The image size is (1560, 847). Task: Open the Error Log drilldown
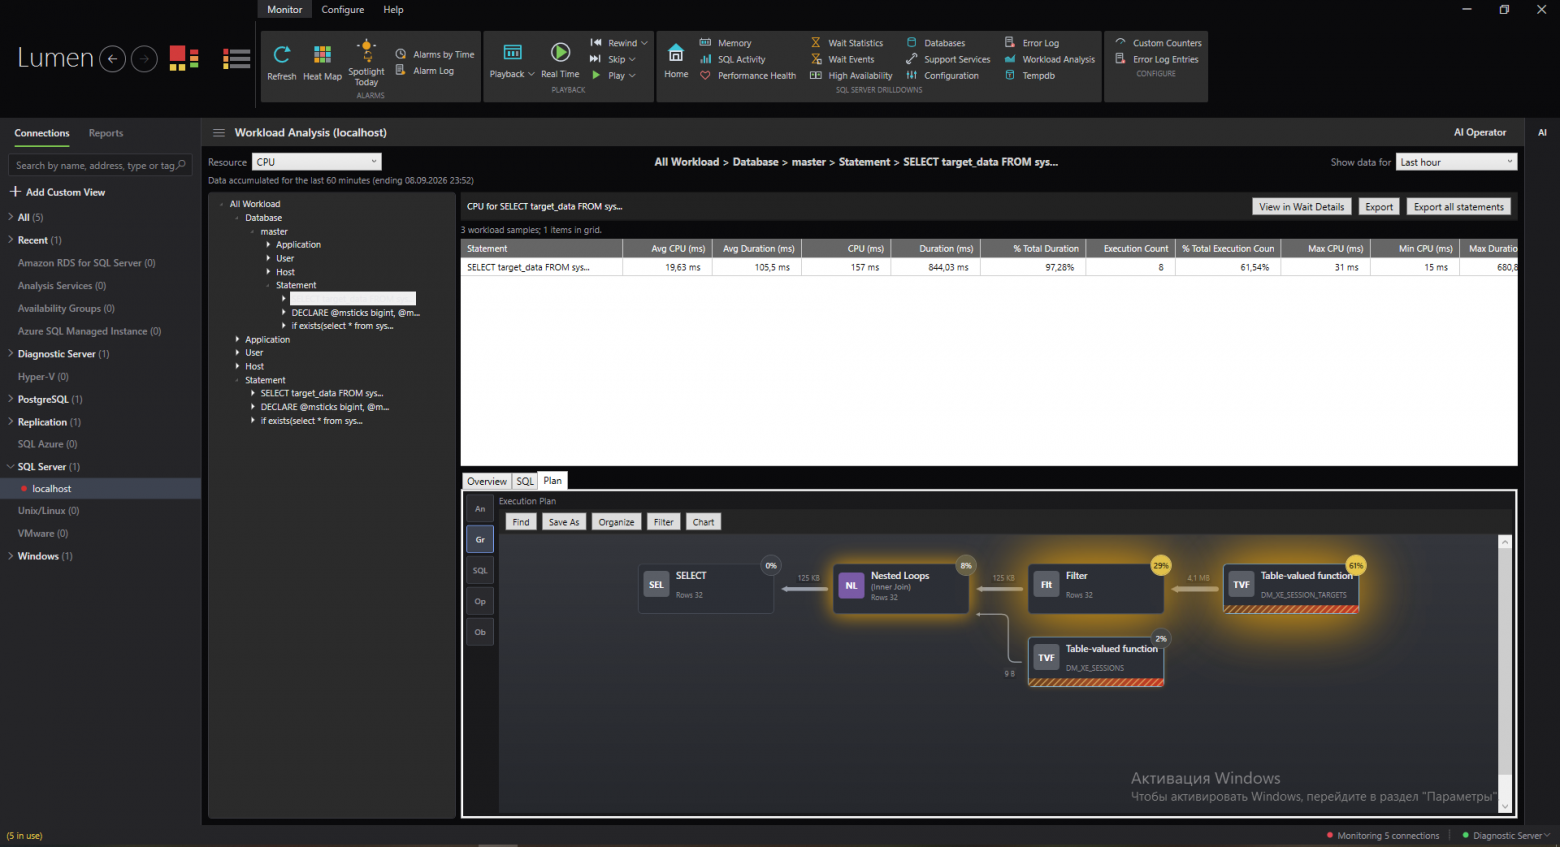pyautogui.click(x=1032, y=43)
